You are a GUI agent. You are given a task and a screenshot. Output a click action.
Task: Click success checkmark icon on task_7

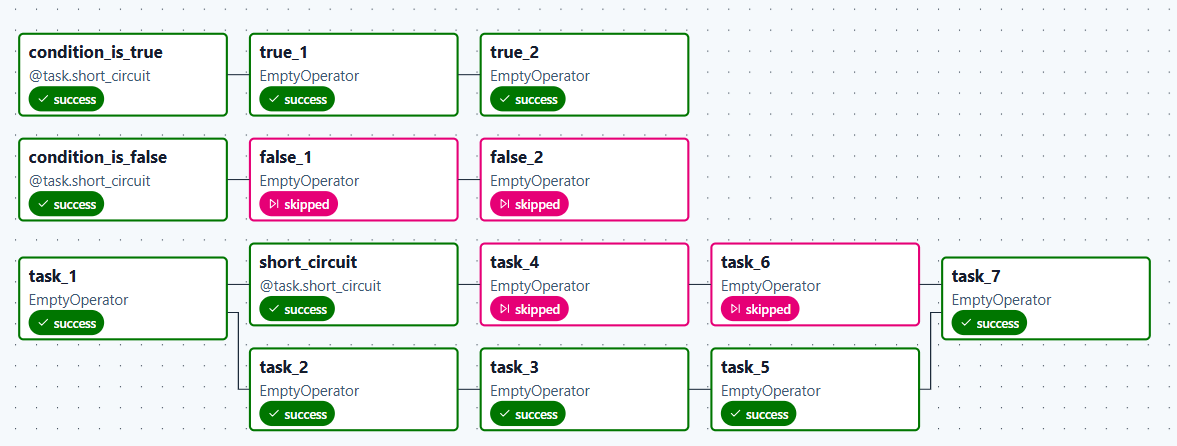tap(967, 324)
